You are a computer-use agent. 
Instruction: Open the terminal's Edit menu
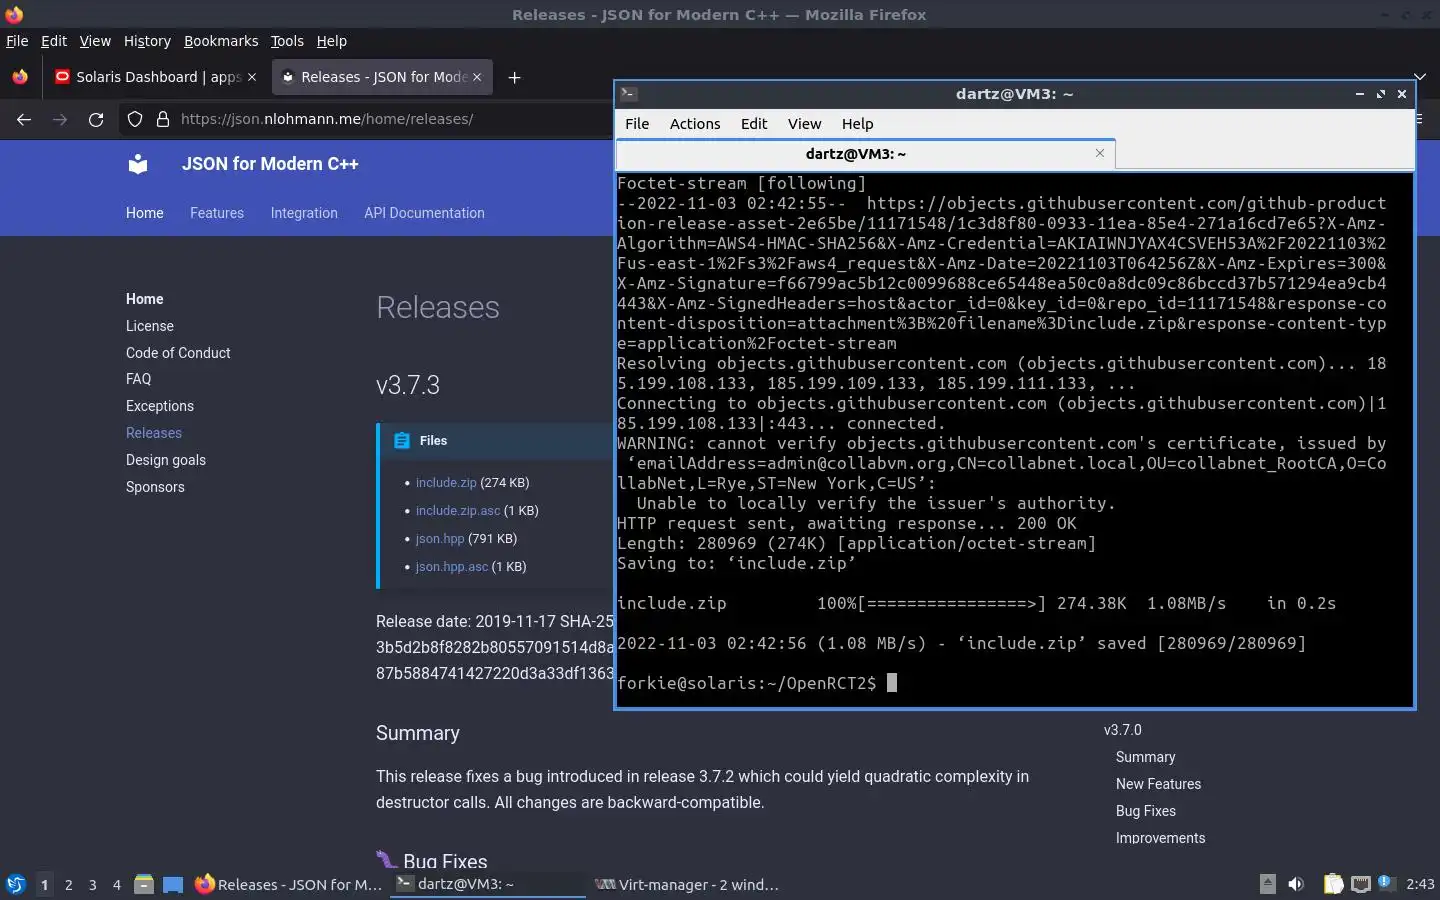coord(754,124)
